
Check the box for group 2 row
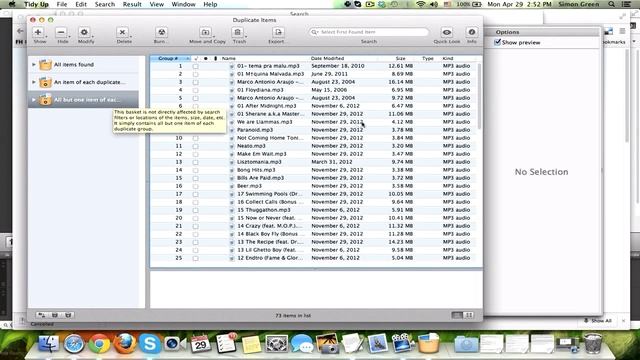tap(196, 74)
